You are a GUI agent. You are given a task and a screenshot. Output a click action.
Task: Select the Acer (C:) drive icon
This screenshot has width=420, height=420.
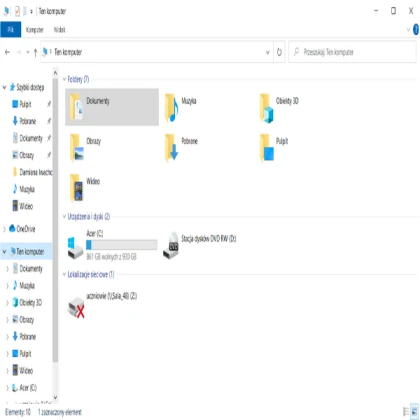pyautogui.click(x=75, y=248)
